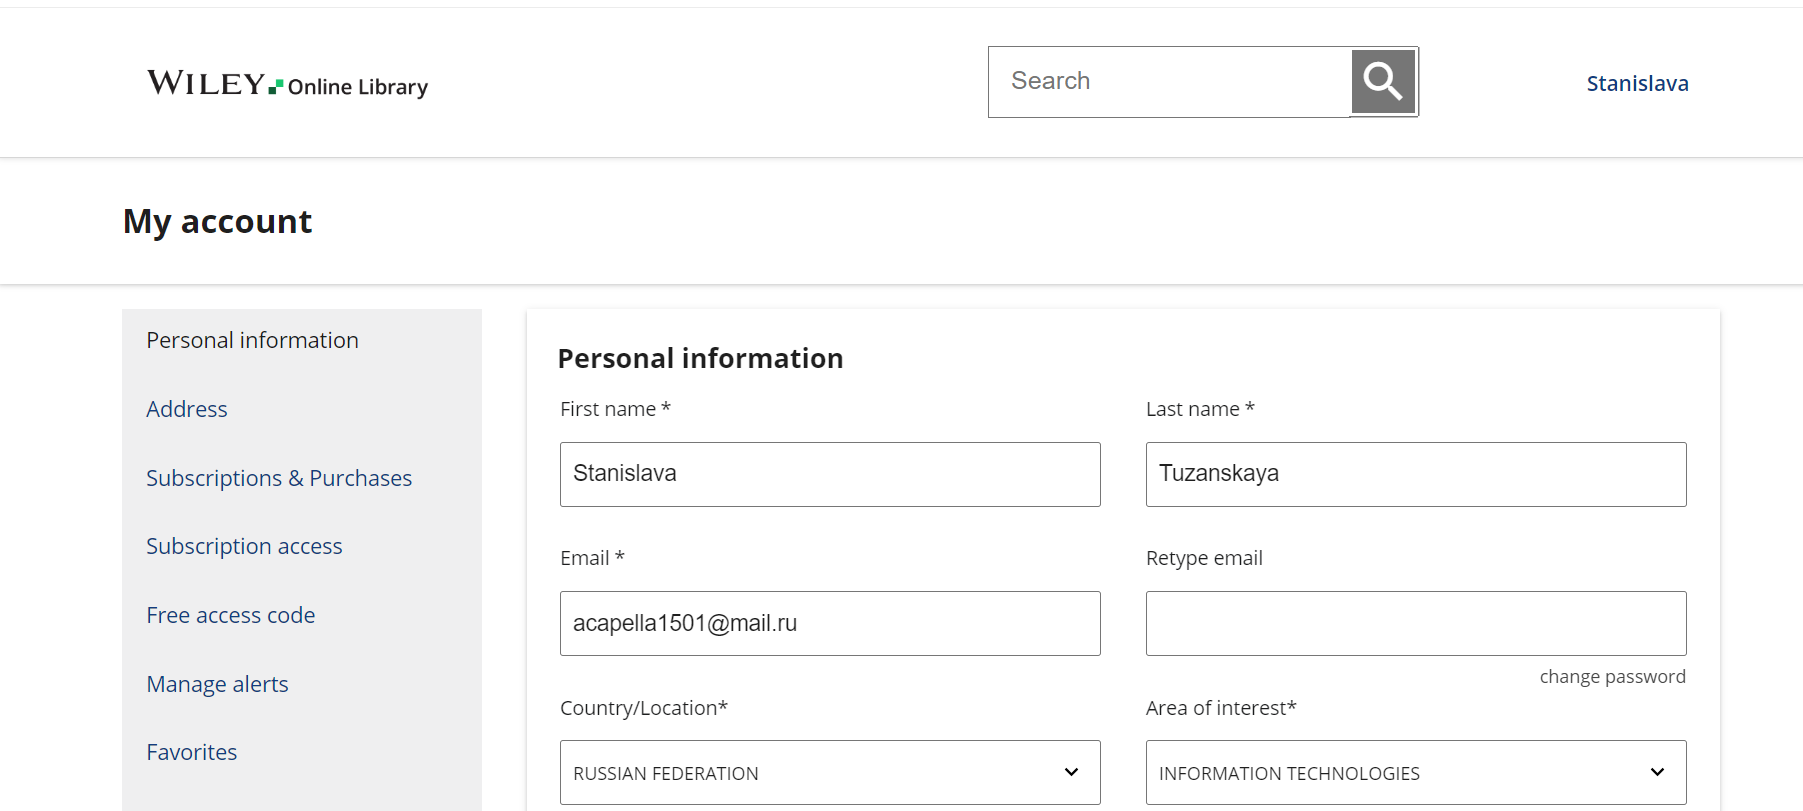The height and width of the screenshot is (811, 1803).
Task: Edit the First name field
Action: coord(830,474)
